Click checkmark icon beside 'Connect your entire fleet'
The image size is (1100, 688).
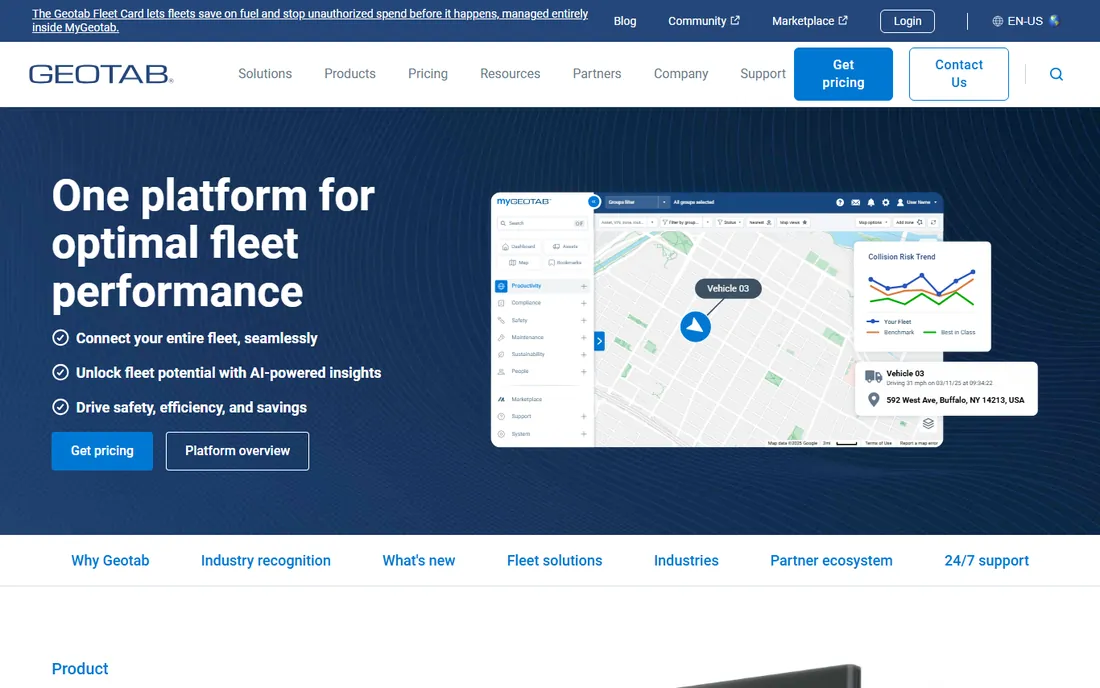[x=60, y=338]
